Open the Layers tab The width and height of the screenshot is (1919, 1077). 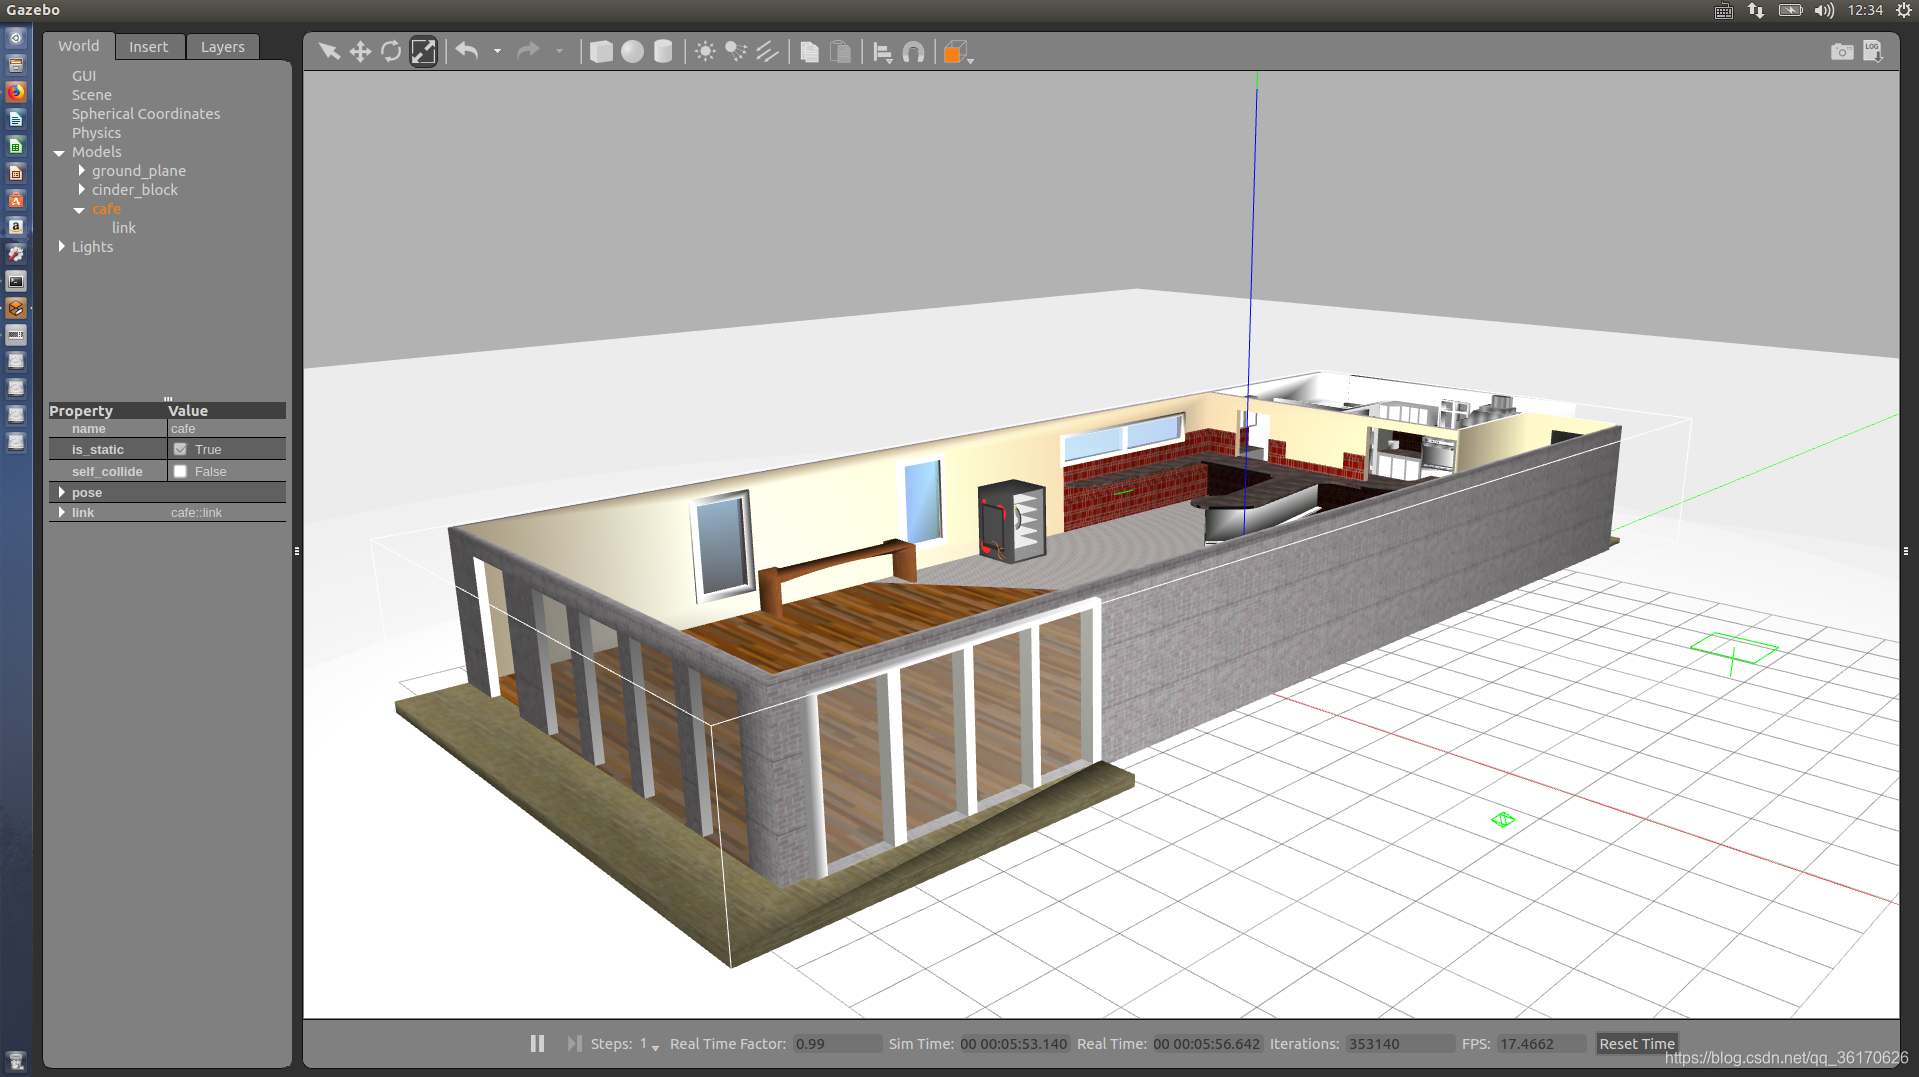(x=223, y=47)
